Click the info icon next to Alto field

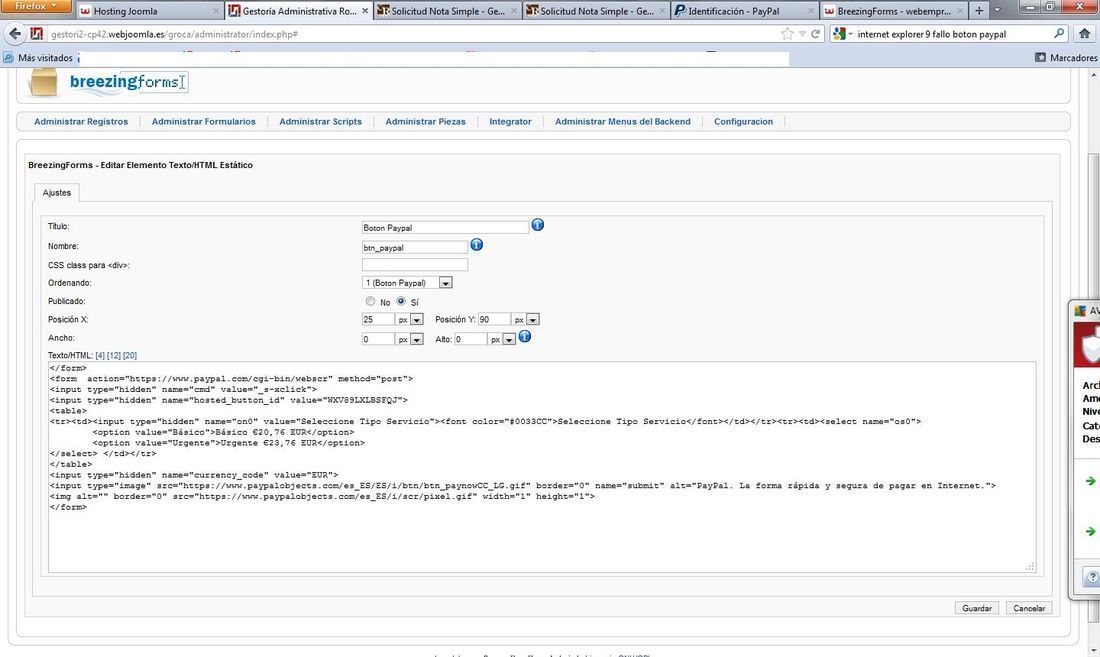tap(524, 337)
